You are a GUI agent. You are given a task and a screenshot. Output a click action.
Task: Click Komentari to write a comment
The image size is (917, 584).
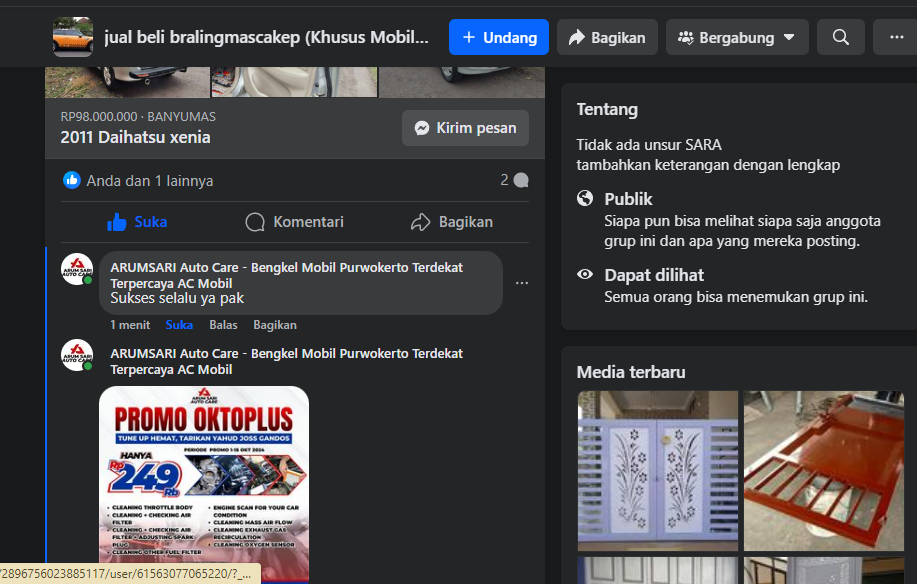[x=294, y=222]
